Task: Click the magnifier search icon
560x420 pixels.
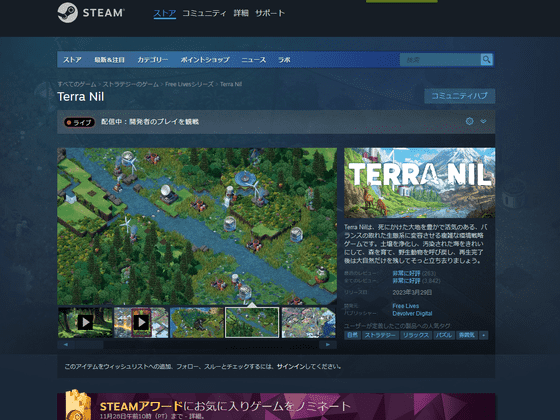Action: pos(486,60)
